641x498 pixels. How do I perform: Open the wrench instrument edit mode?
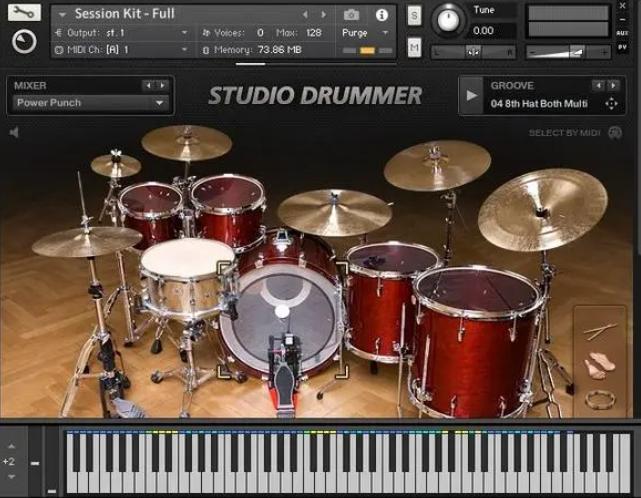24,12
